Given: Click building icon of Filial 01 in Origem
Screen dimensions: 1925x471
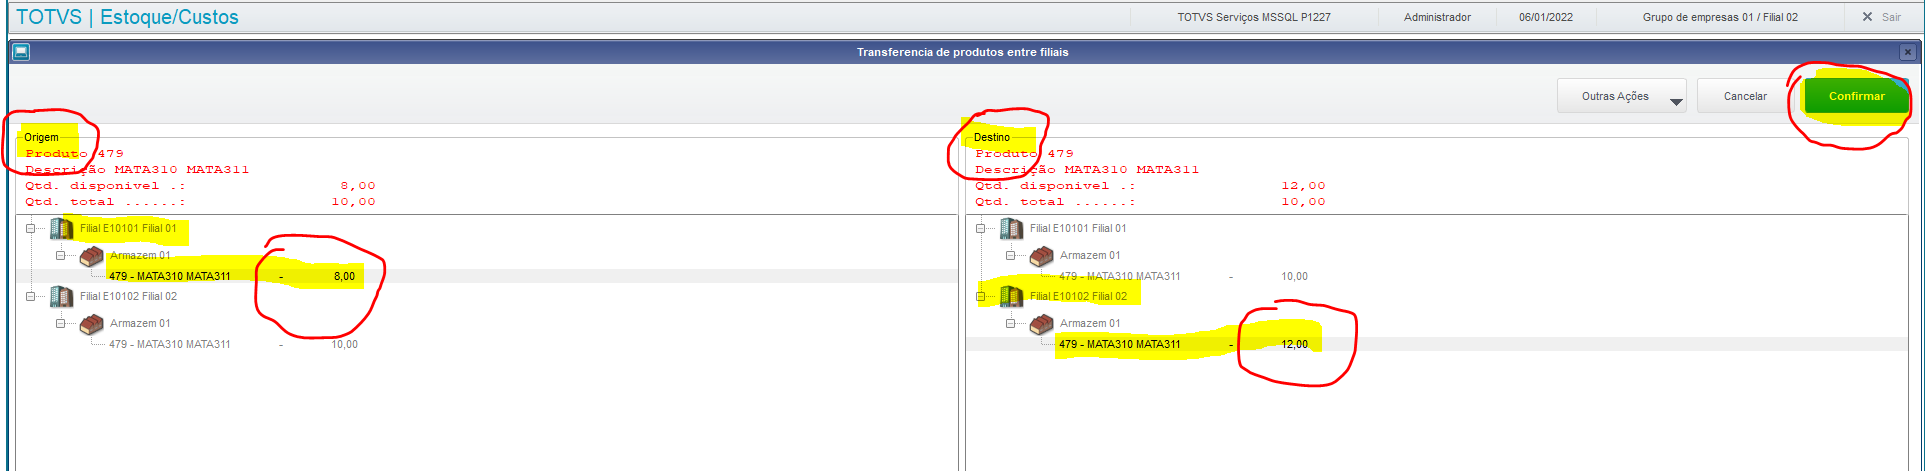Looking at the screenshot, I should click(61, 228).
